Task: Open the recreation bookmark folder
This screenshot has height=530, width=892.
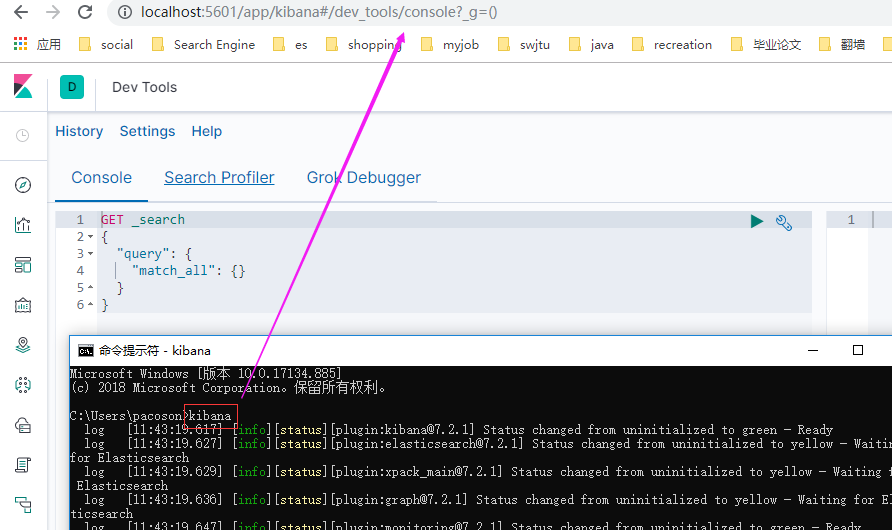Action: tap(672, 44)
